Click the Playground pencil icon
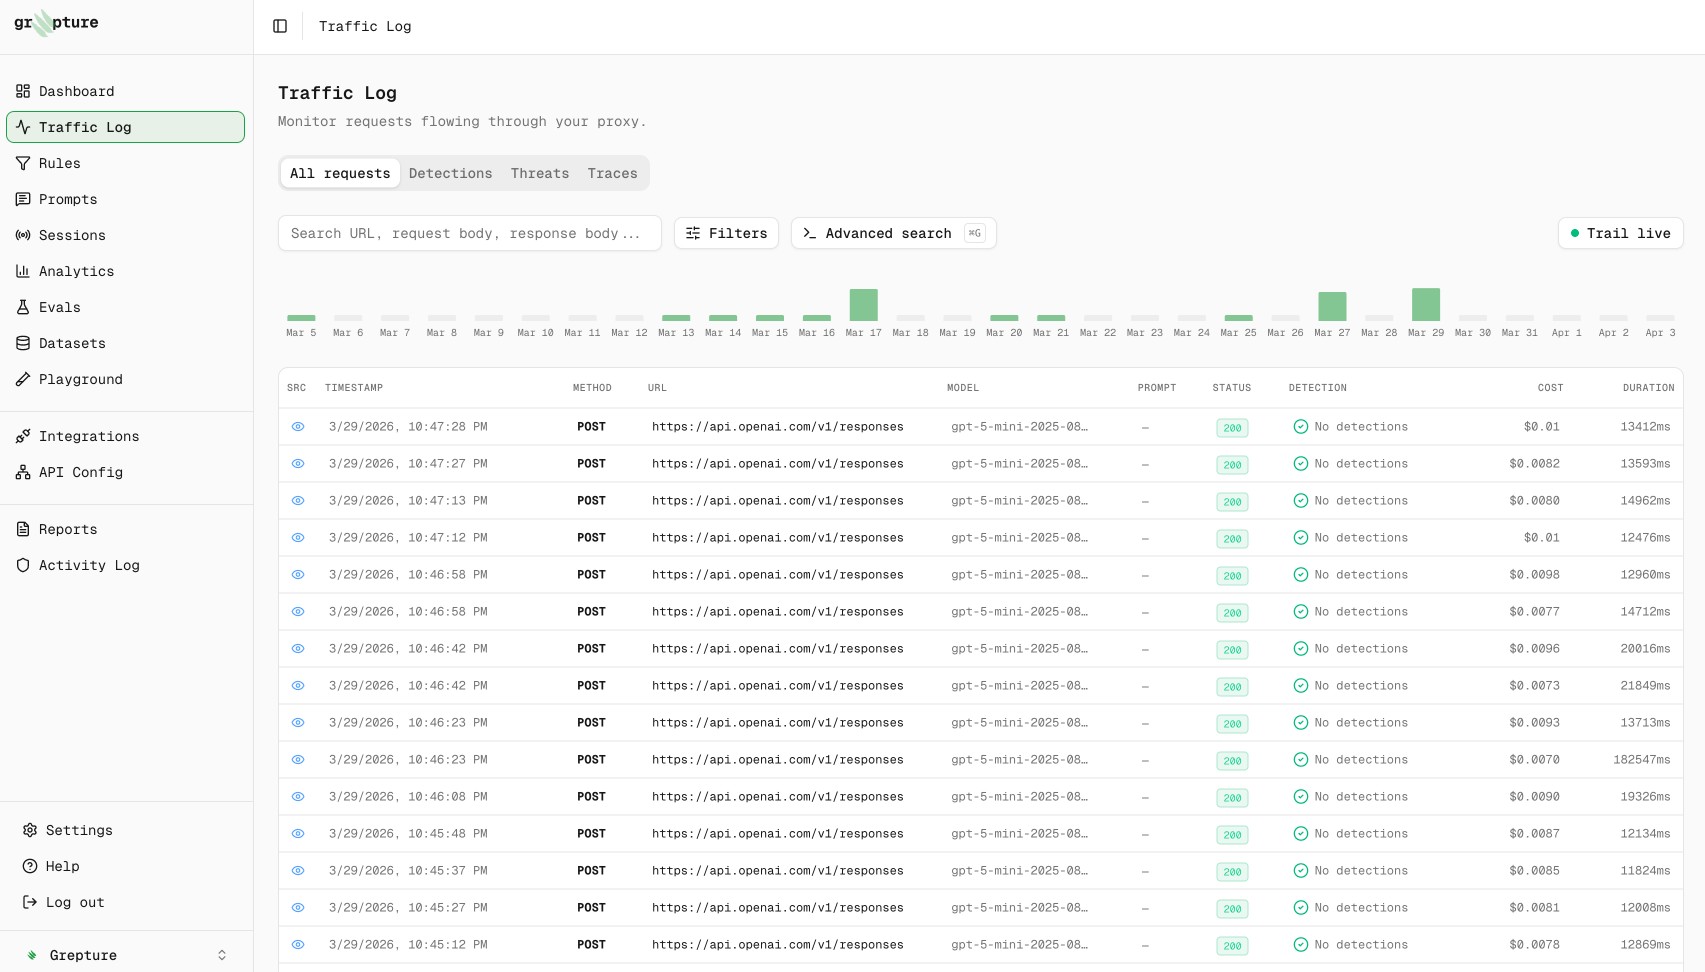 [23, 379]
